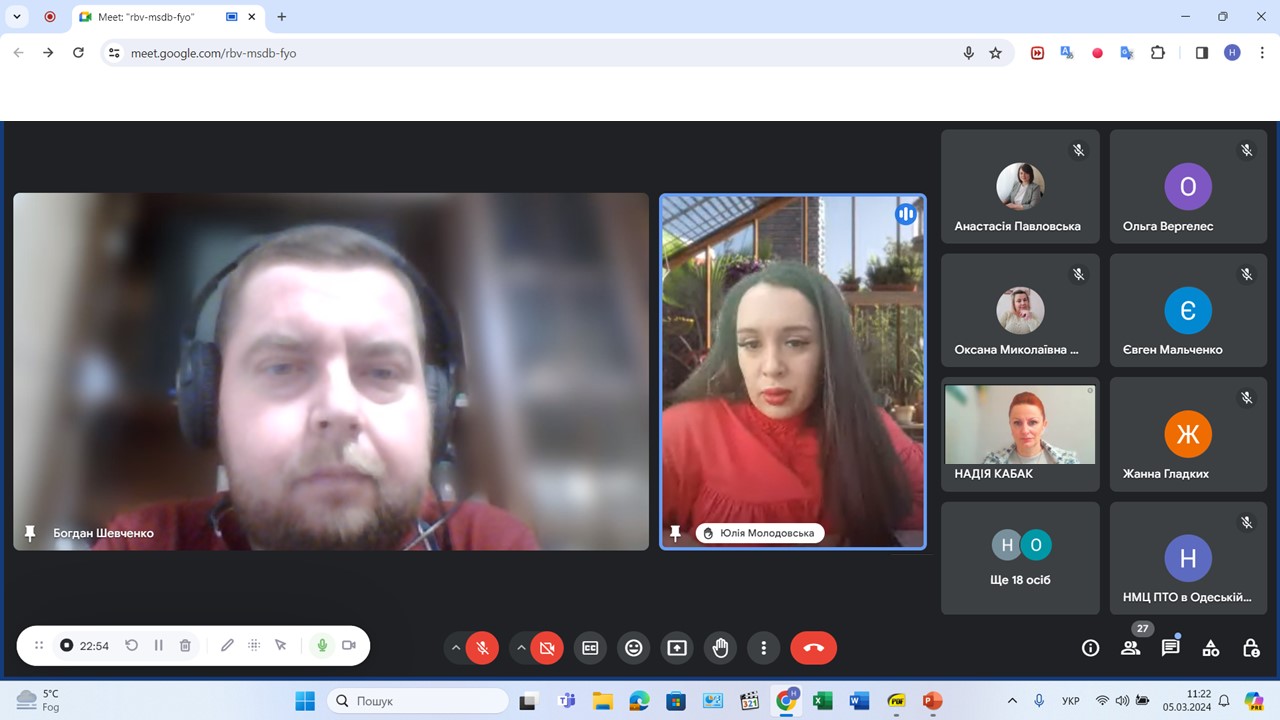Open the meeting details info icon
The image size is (1280, 720).
[x=1090, y=648]
